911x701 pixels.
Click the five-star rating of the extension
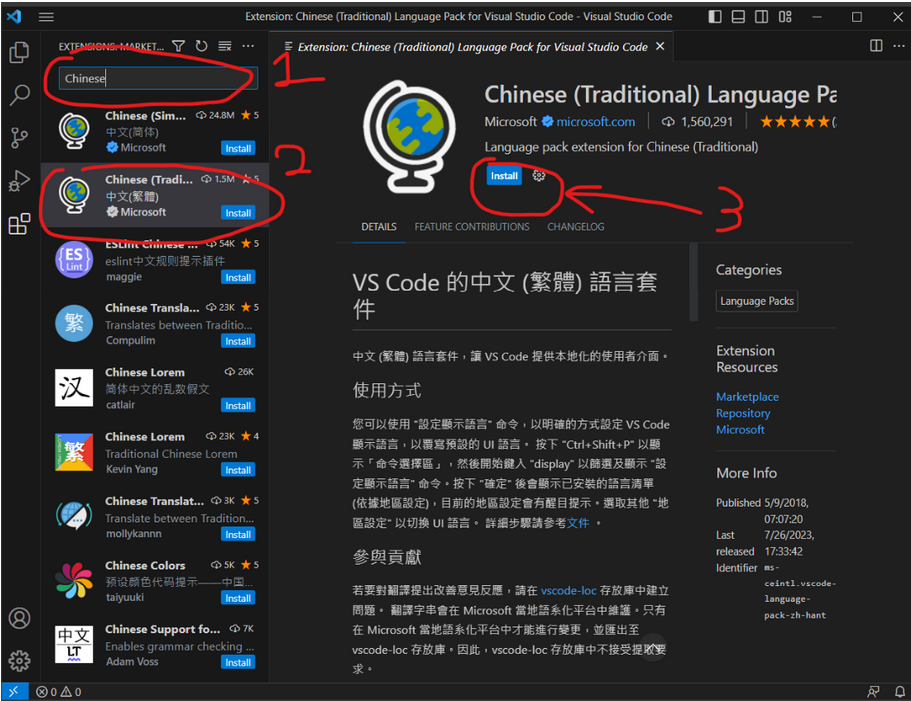[797, 121]
